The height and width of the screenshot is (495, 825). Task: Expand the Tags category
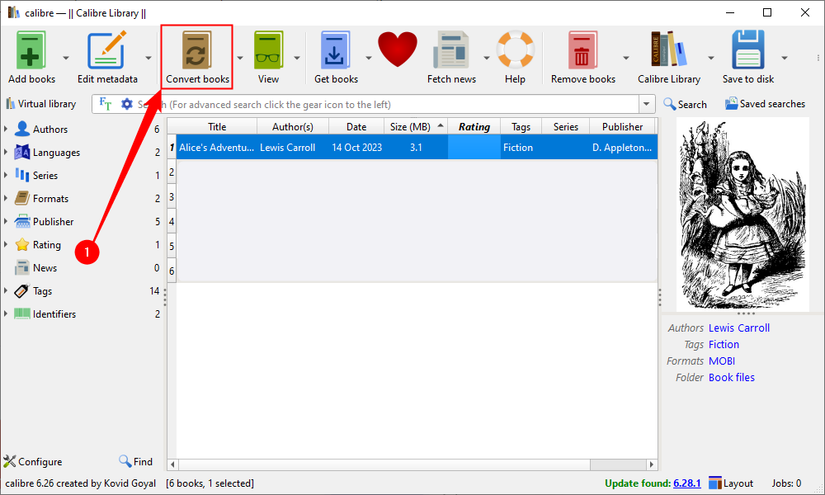tap(6, 290)
